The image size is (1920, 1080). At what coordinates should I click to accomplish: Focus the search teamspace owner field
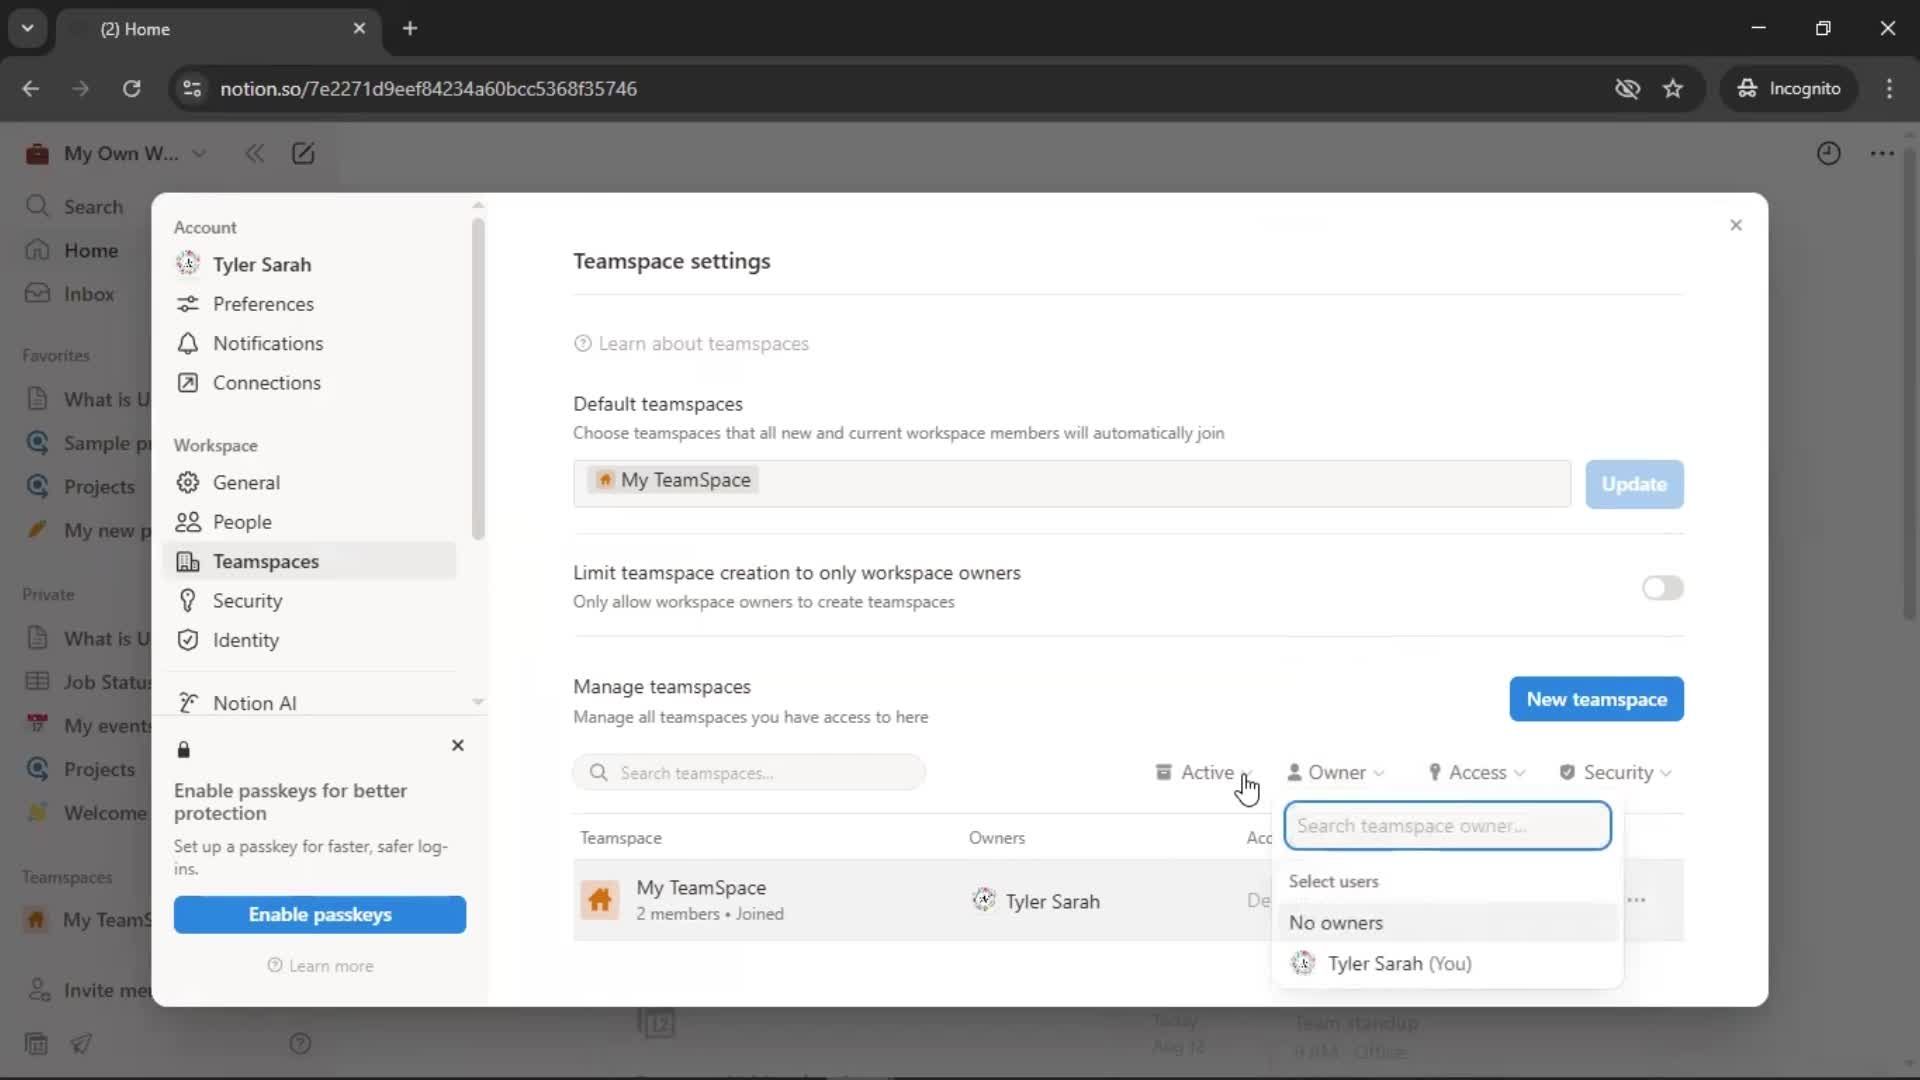coord(1447,825)
